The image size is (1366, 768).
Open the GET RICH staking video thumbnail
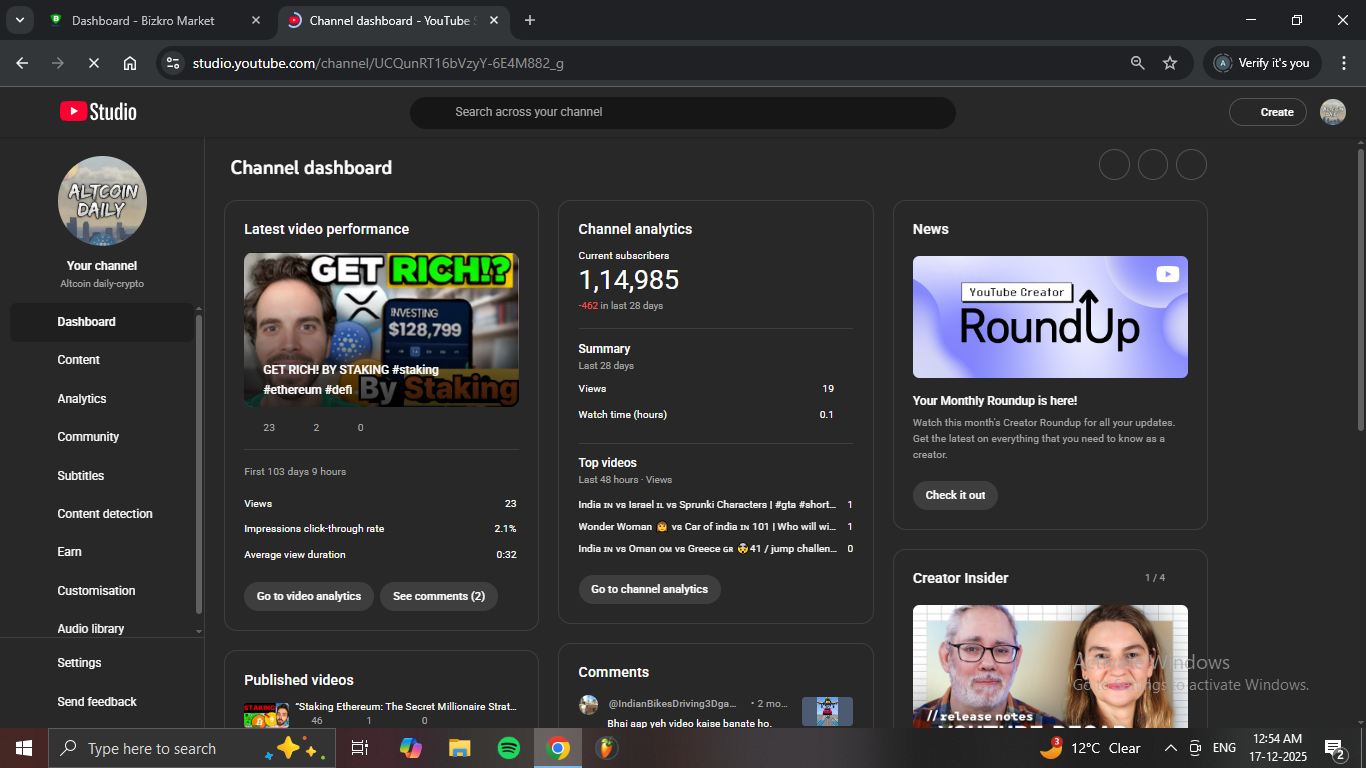tap(381, 330)
